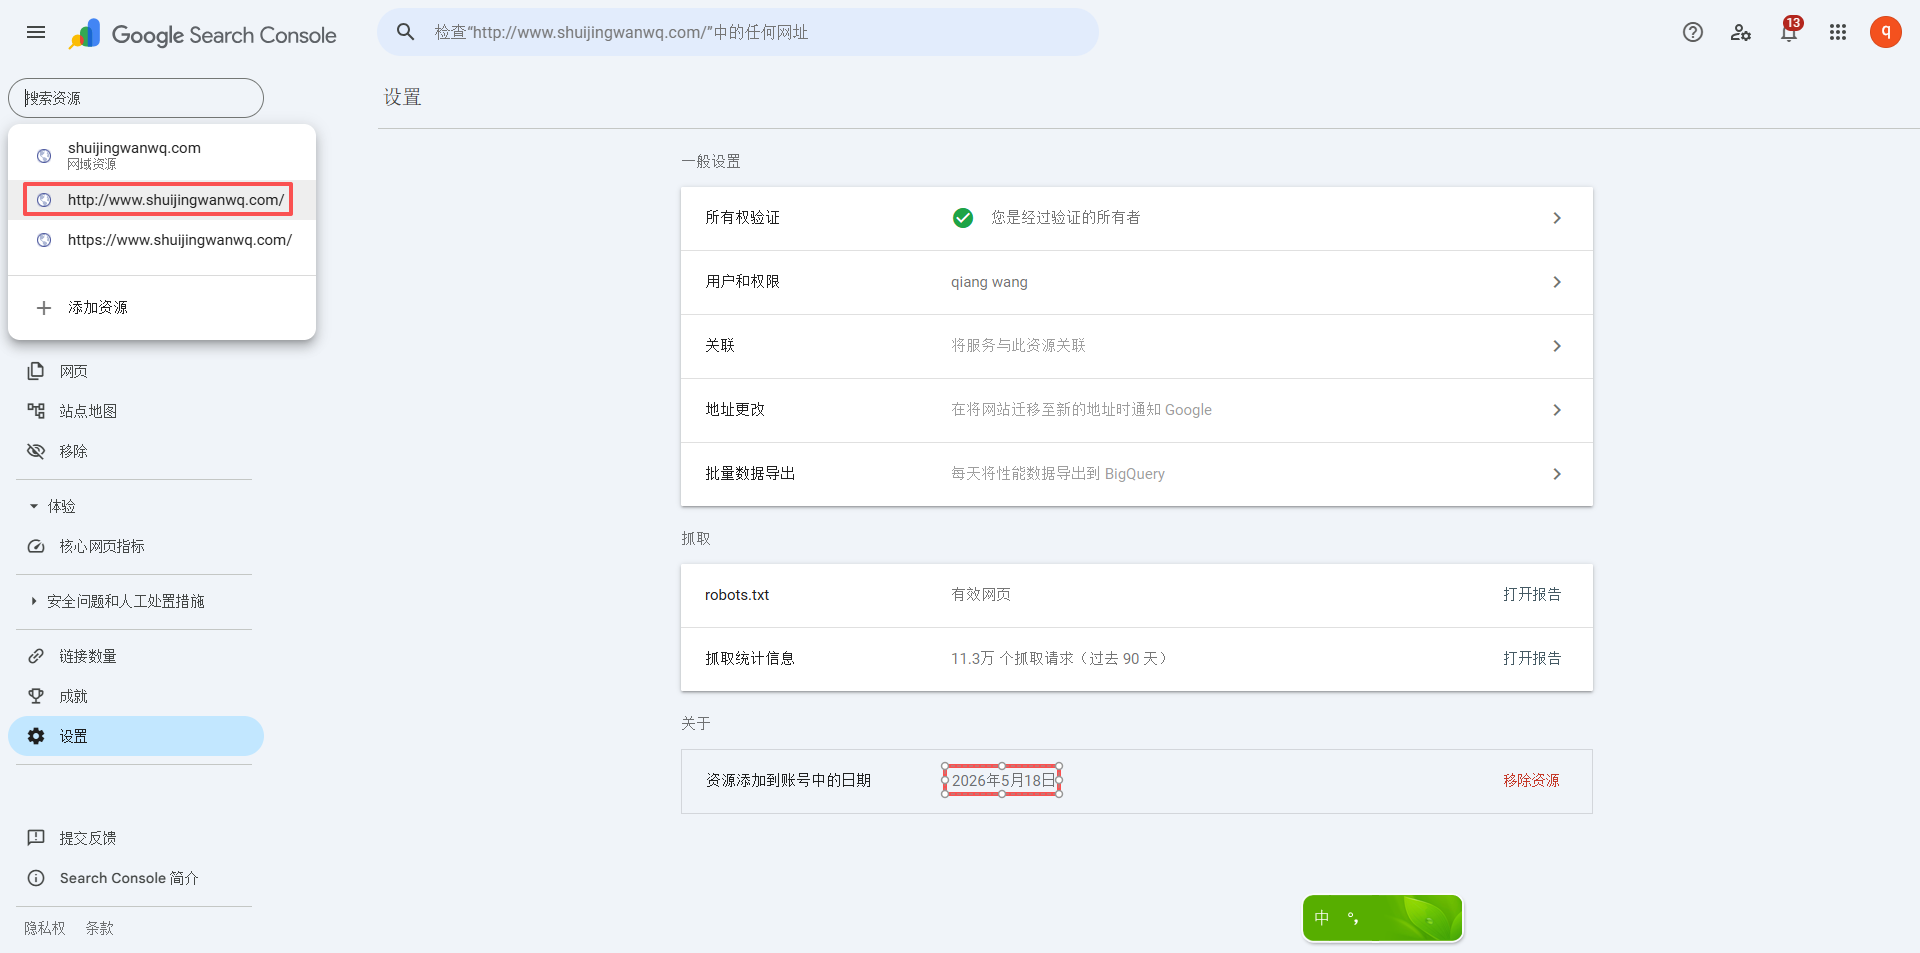Expand the 关联 row chevron
The width and height of the screenshot is (1920, 953).
(x=1557, y=346)
